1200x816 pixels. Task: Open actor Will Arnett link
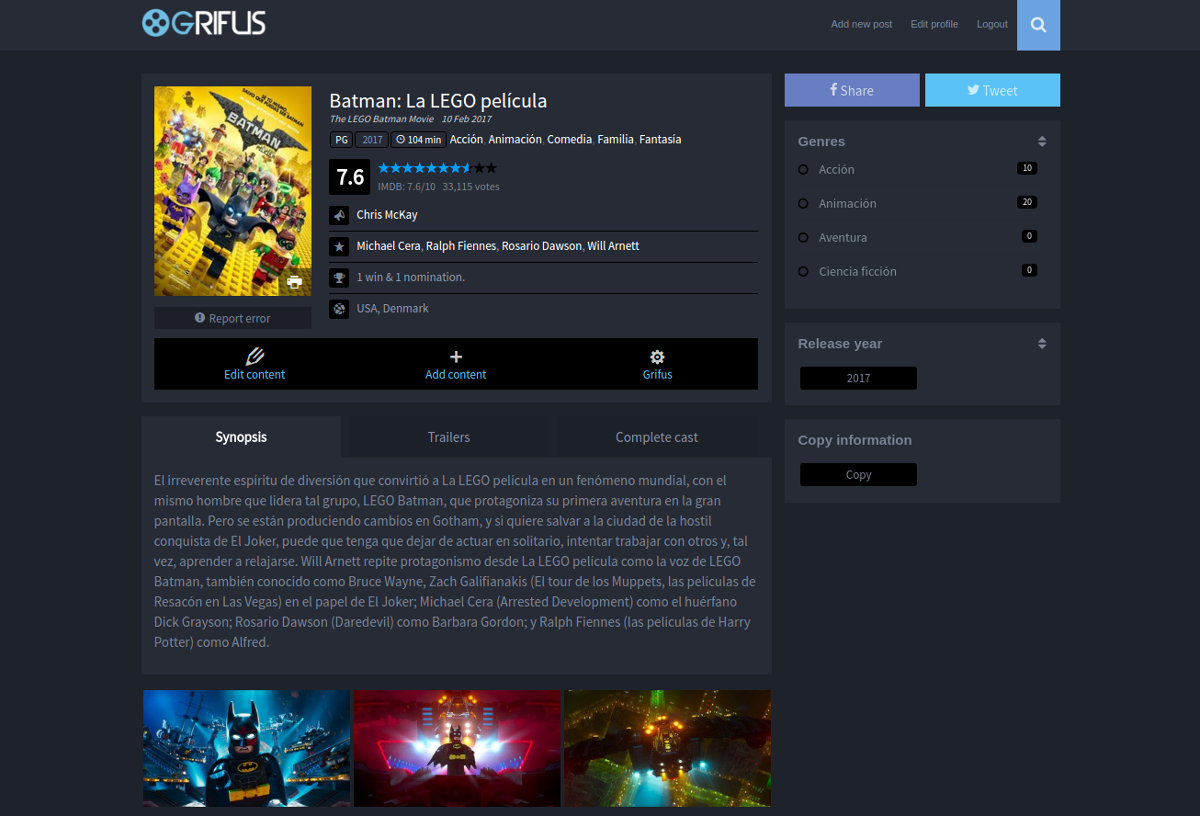point(613,246)
